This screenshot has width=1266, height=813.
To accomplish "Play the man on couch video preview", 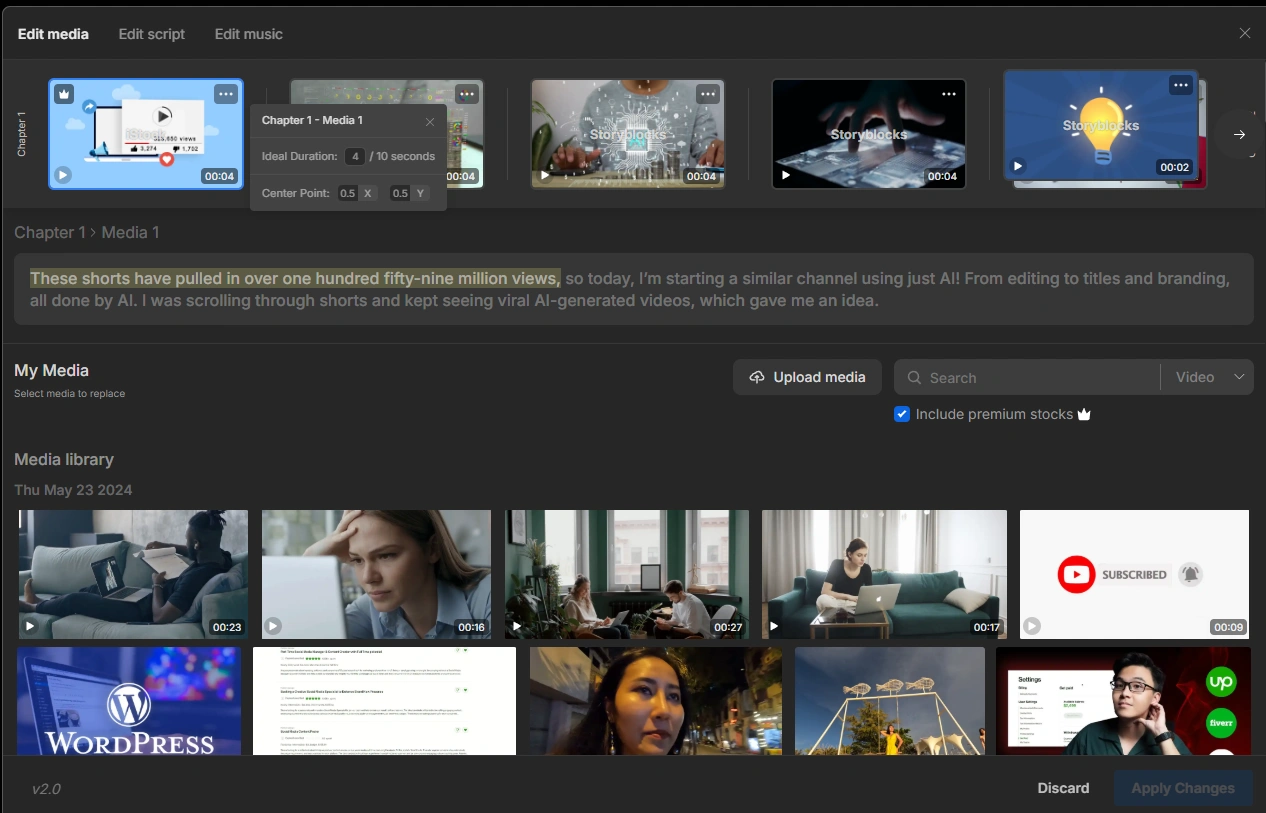I will (x=30, y=627).
